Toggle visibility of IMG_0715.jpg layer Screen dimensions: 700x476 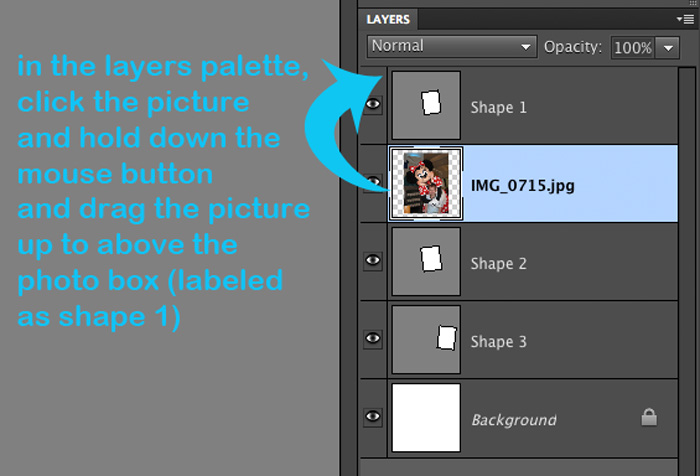click(x=373, y=182)
